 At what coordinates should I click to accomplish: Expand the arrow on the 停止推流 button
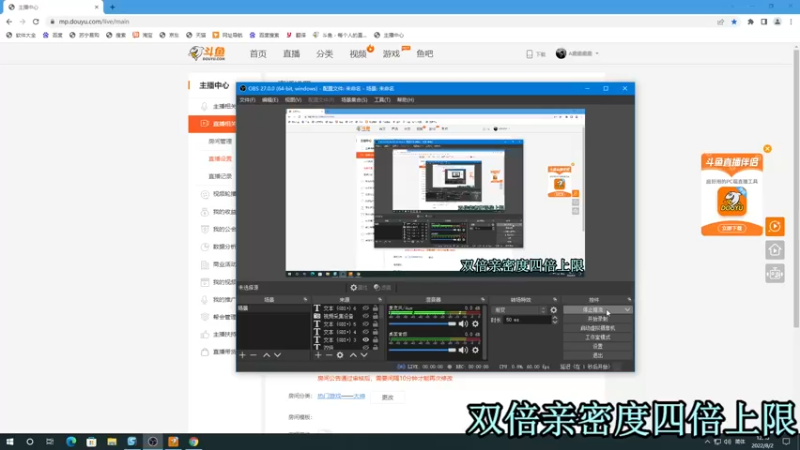coord(627,310)
